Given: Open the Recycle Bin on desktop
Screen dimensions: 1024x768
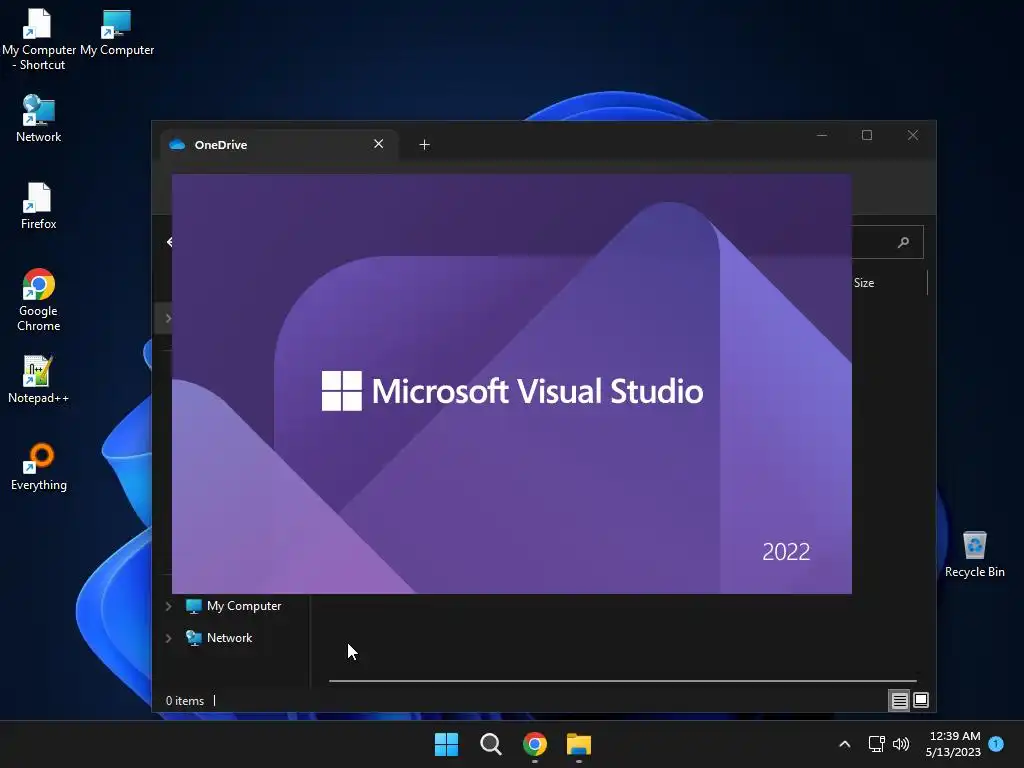Looking at the screenshot, I should pos(974,554).
